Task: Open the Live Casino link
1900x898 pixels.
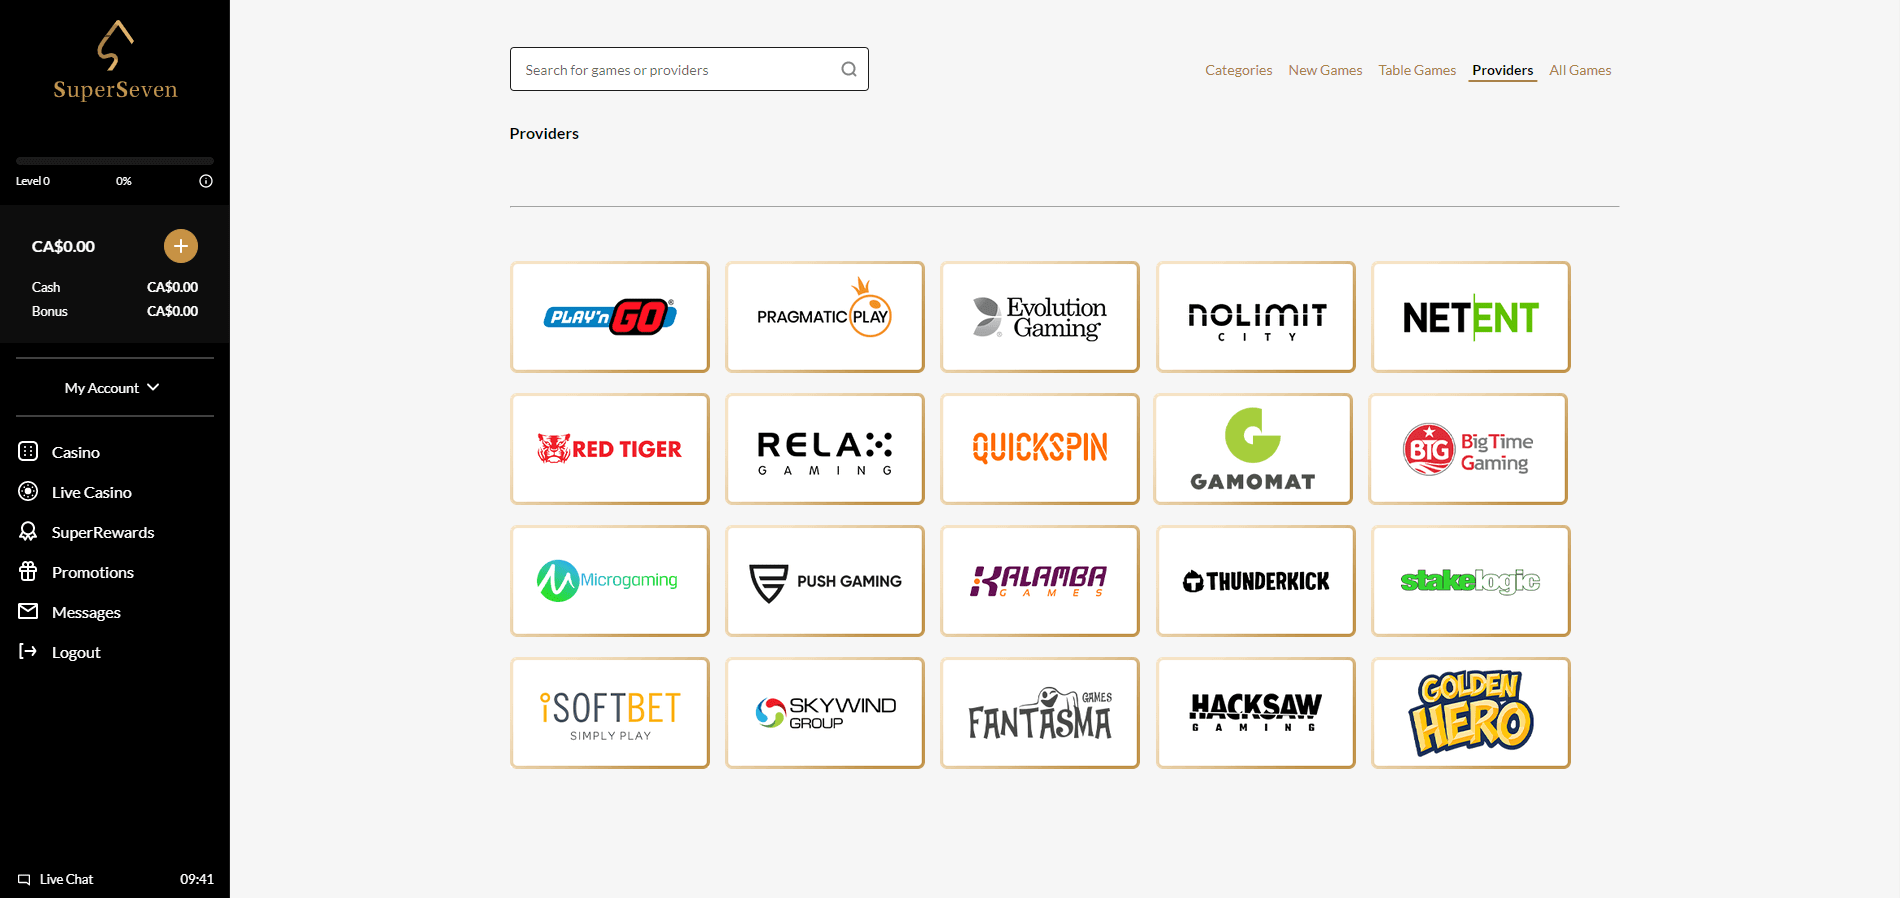Action: (92, 492)
